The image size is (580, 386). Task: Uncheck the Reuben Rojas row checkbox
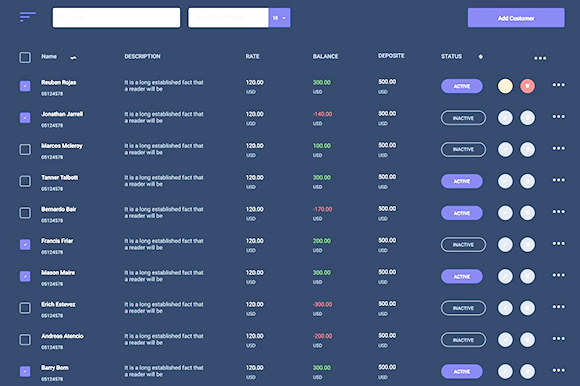[25, 86]
